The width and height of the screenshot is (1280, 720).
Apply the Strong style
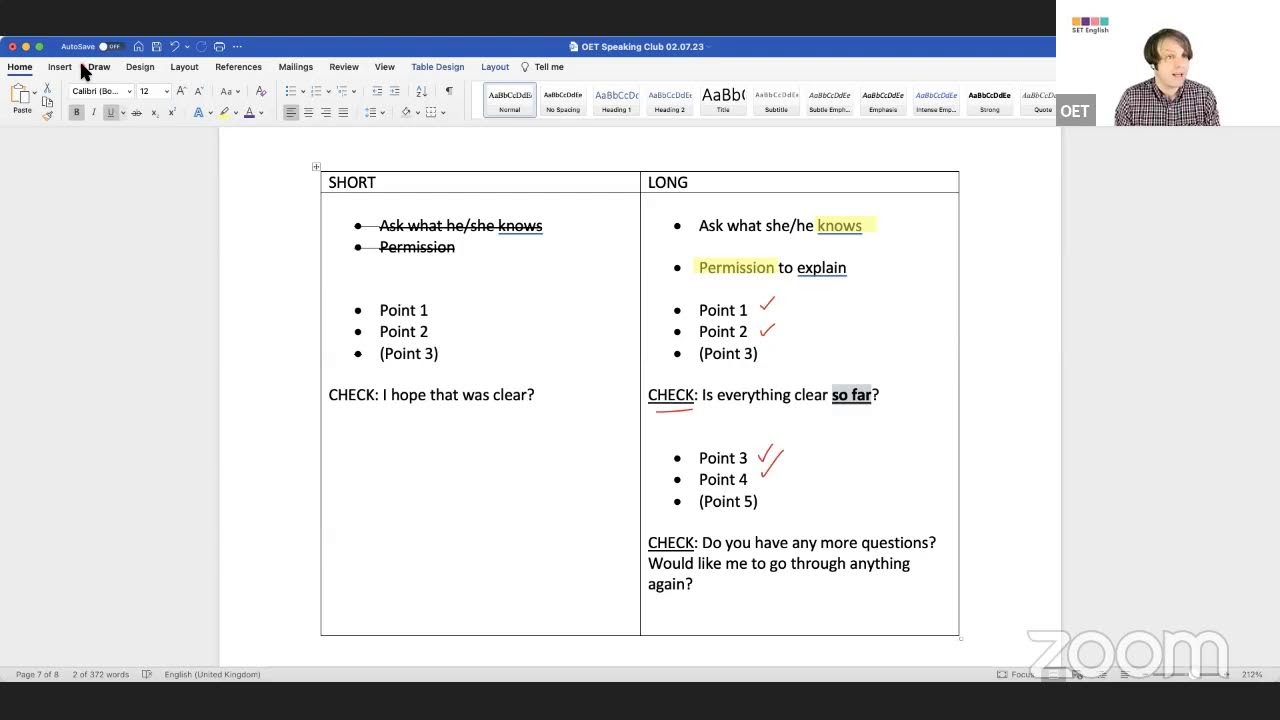coord(990,100)
